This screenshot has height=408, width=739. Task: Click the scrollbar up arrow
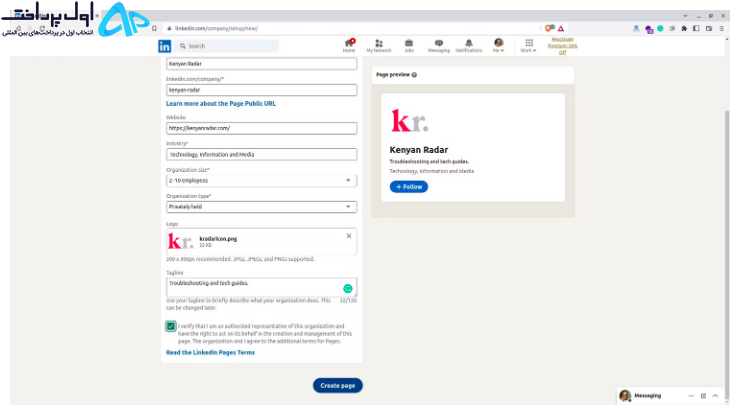727,41
